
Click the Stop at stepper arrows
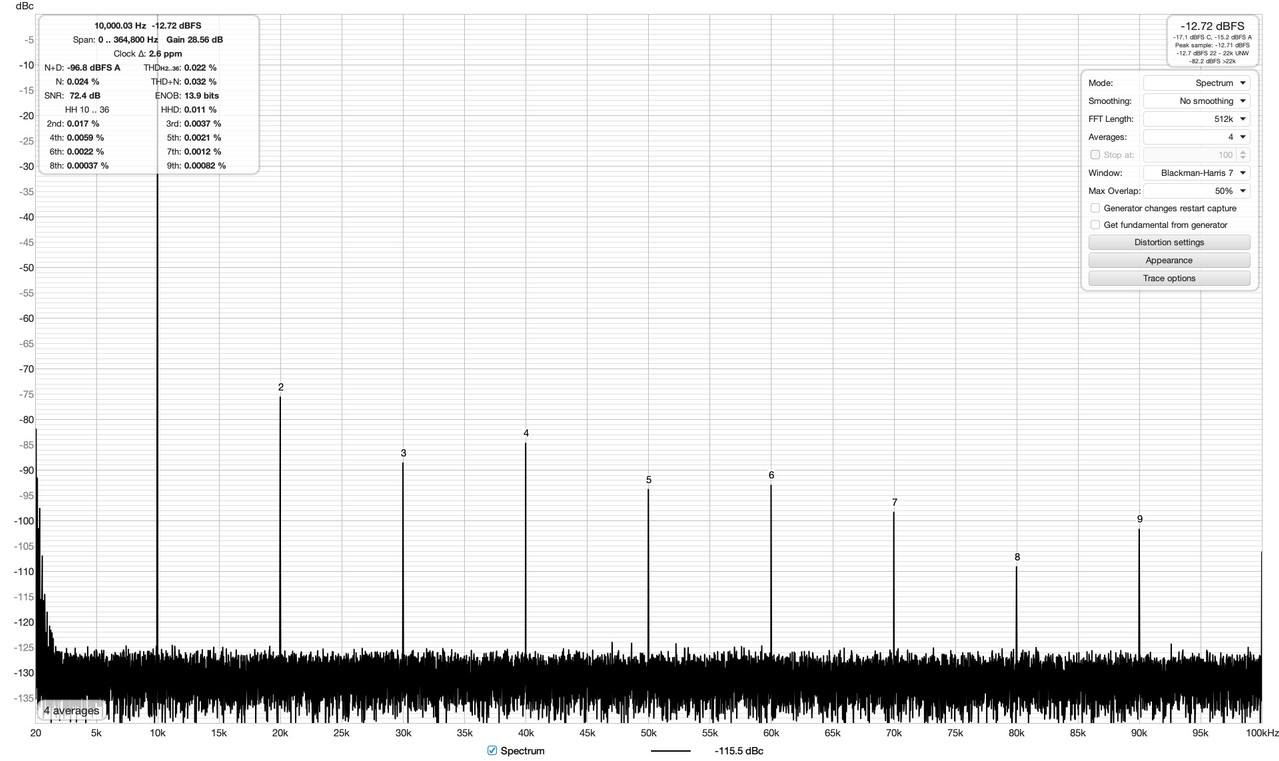(x=1244, y=155)
